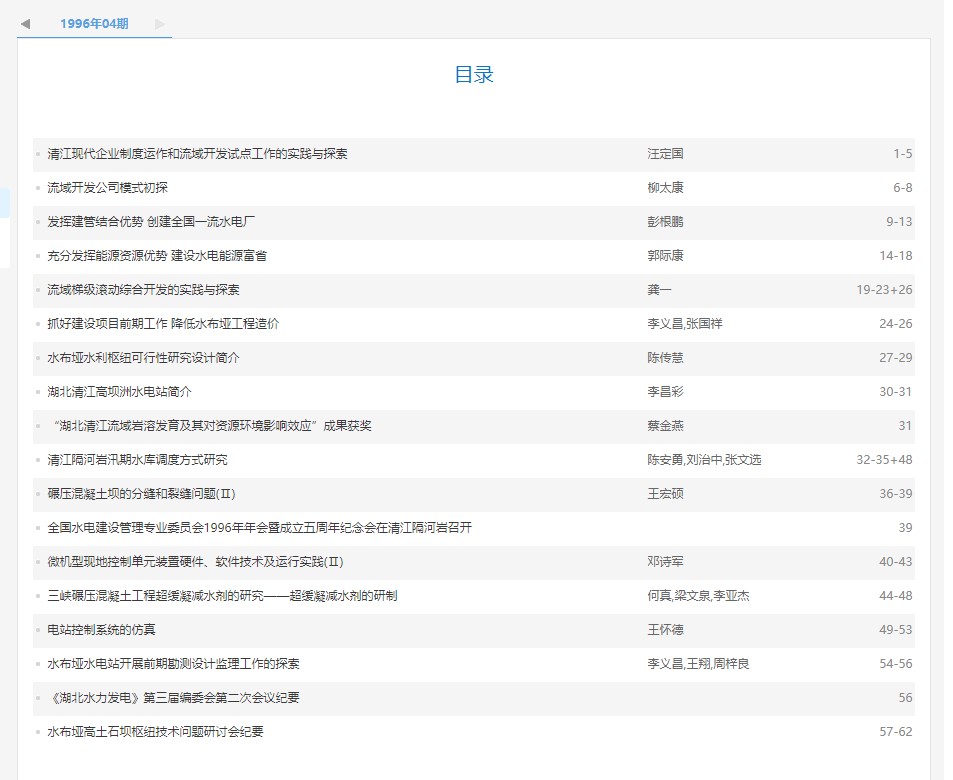Open article 水布垭高土石坝枢纽技术问题研讨会纪要
The image size is (953, 780).
[x=156, y=733]
